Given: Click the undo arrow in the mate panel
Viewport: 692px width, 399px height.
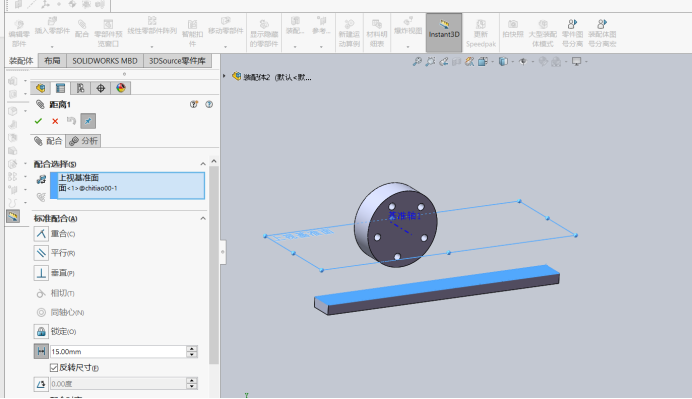Looking at the screenshot, I should tap(71, 120).
